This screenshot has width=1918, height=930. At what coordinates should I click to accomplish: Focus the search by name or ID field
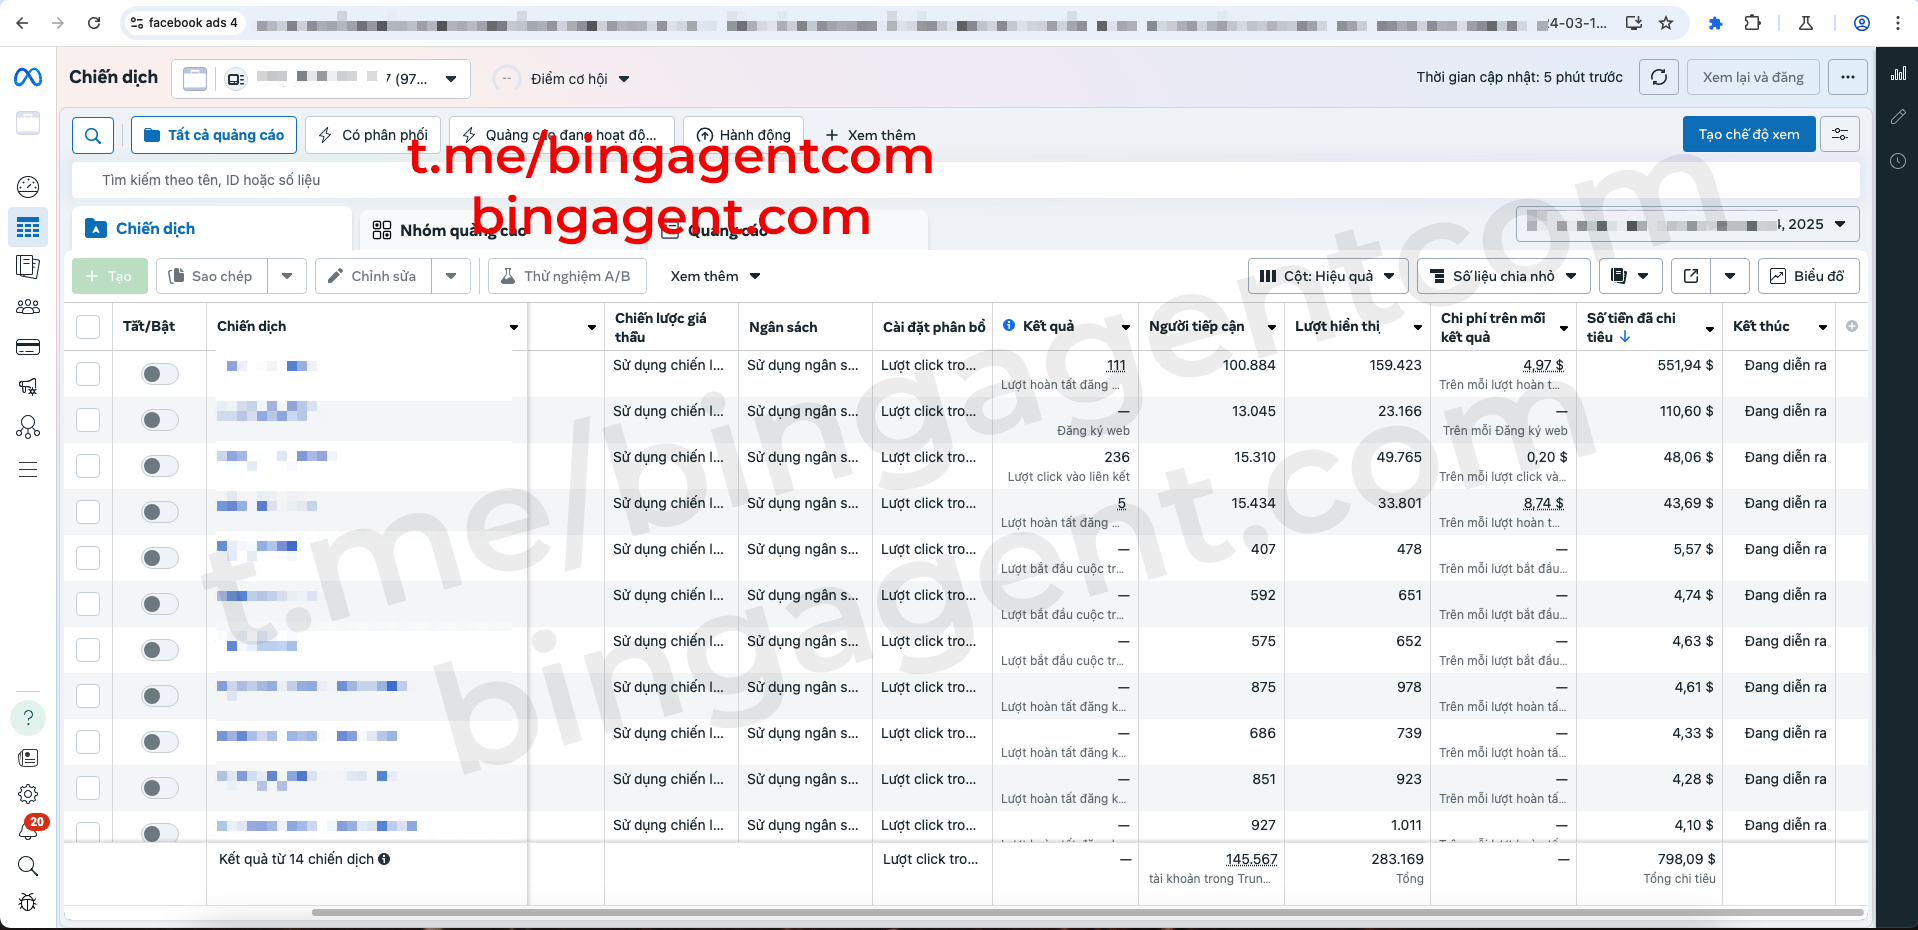pyautogui.click(x=966, y=180)
